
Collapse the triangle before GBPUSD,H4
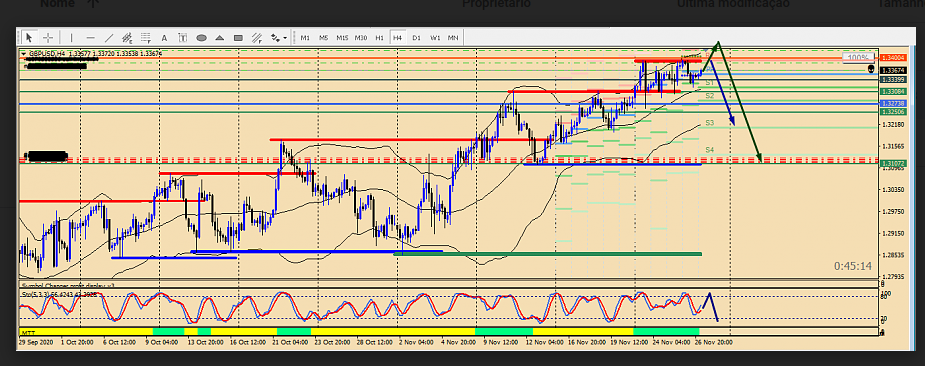click(x=24, y=54)
